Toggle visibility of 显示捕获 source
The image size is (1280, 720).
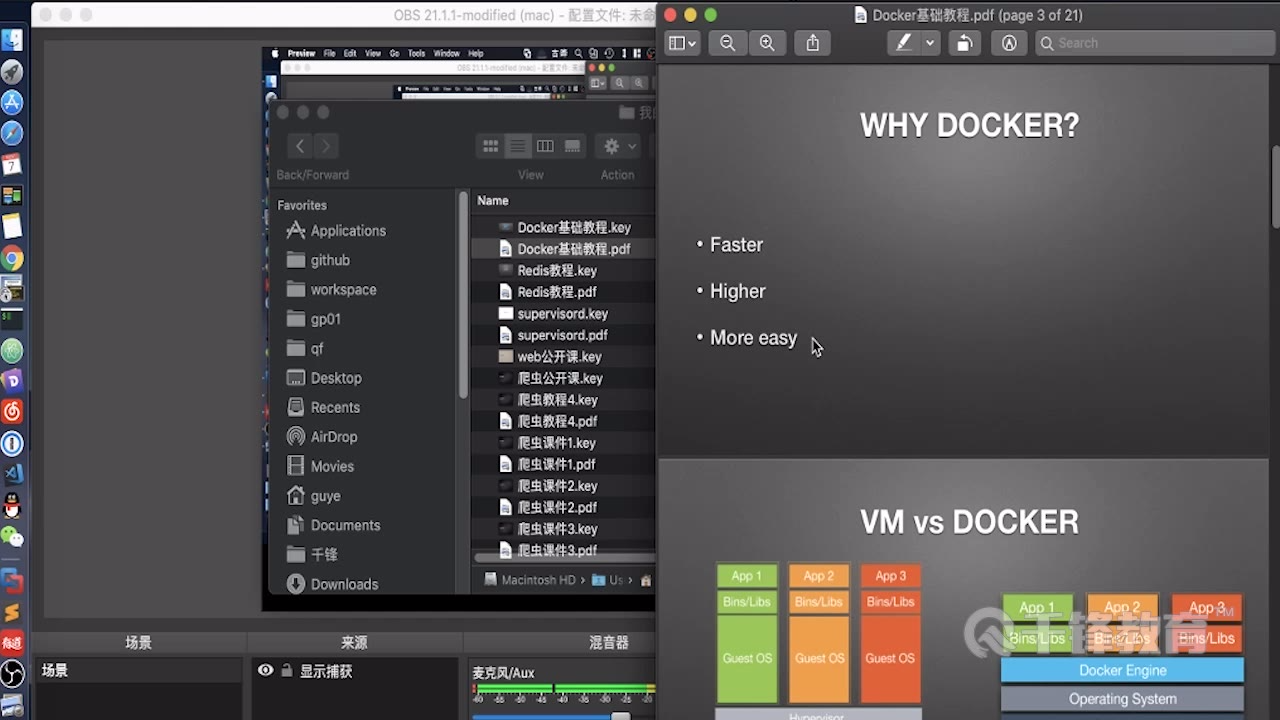pyautogui.click(x=265, y=671)
